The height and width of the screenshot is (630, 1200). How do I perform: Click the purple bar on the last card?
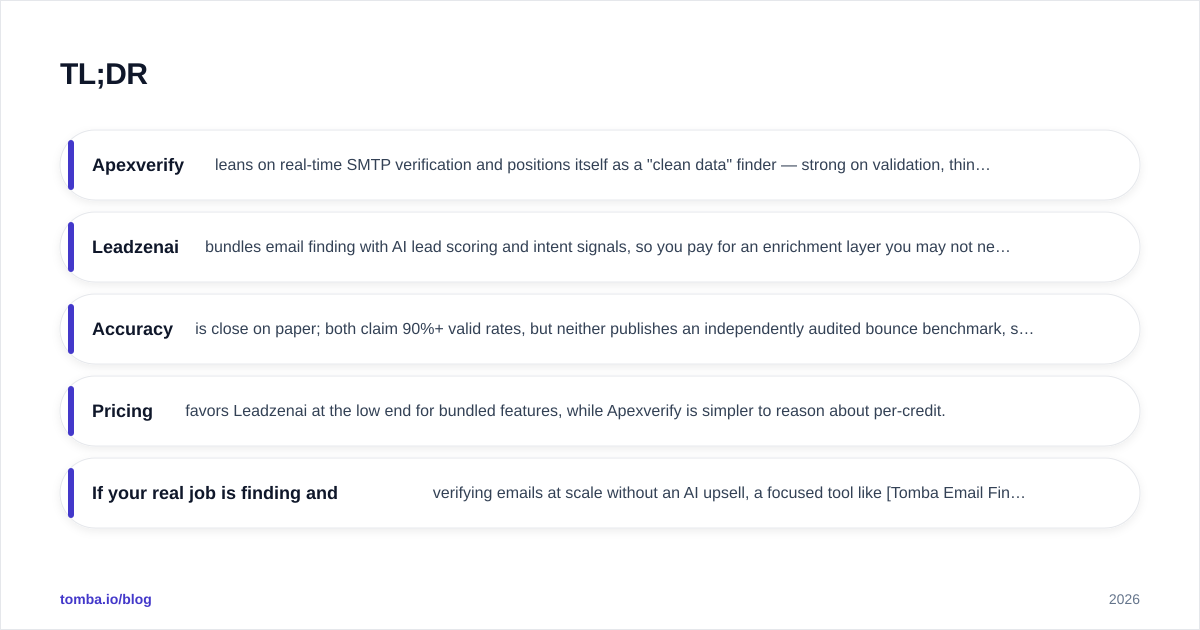click(71, 493)
